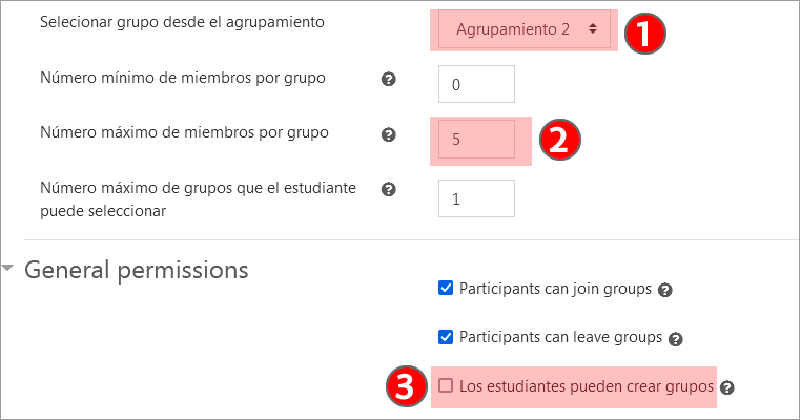This screenshot has width=800, height=420.
Task: Open help icon beside Participants can join groups
Action: click(666, 291)
